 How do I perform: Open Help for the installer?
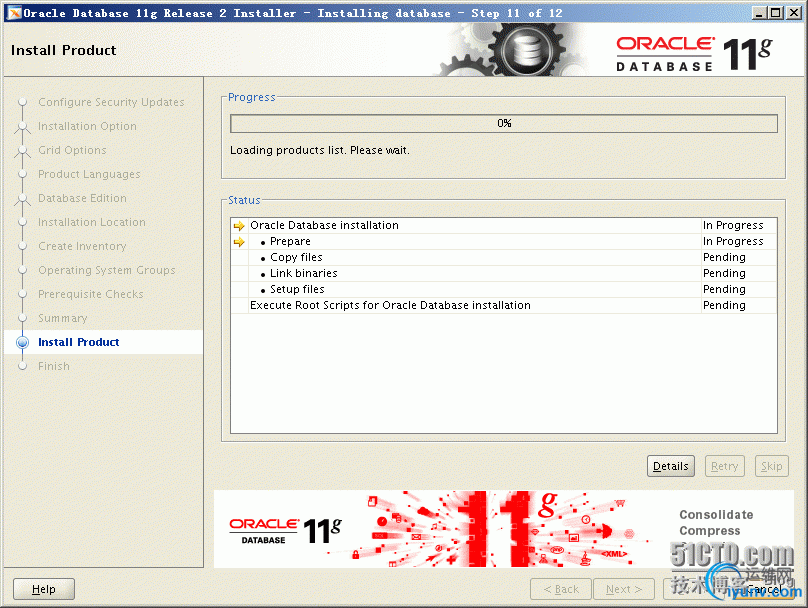(44, 589)
